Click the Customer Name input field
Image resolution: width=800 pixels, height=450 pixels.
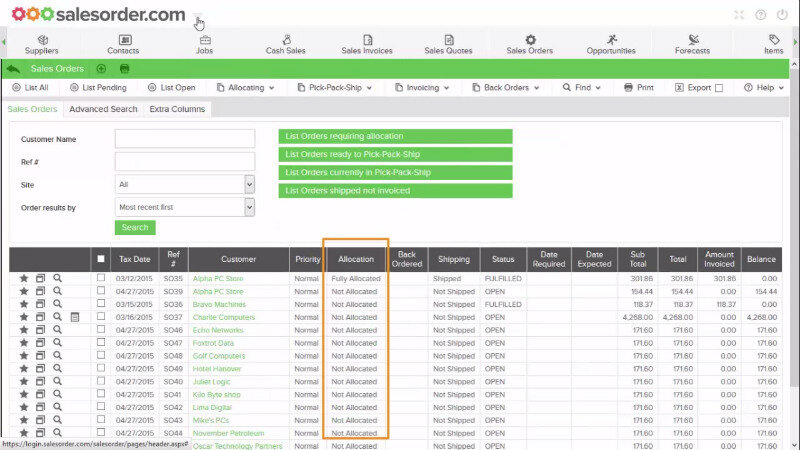point(184,139)
